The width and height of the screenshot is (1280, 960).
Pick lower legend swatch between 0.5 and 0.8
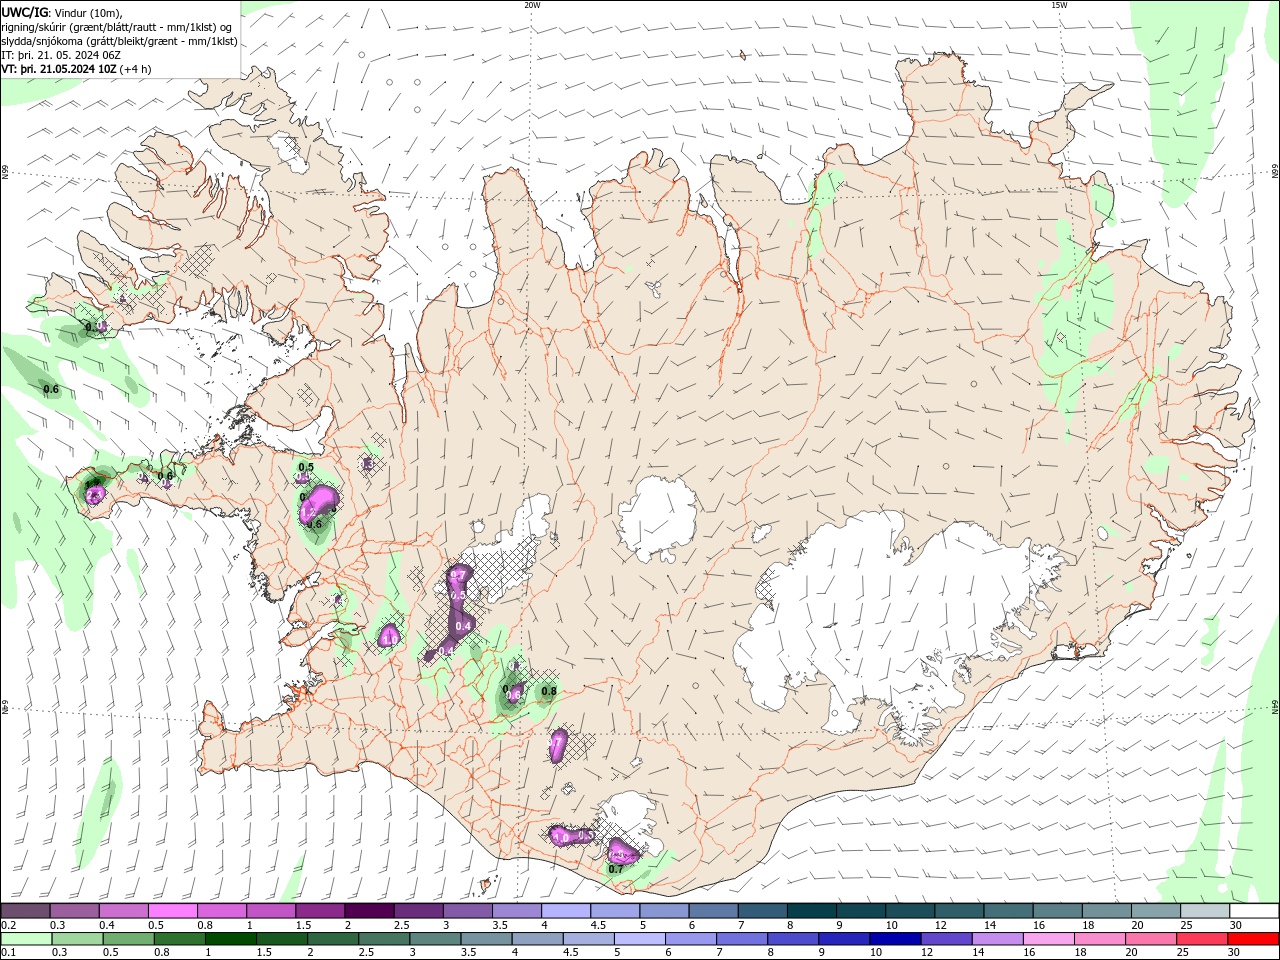(x=130, y=939)
